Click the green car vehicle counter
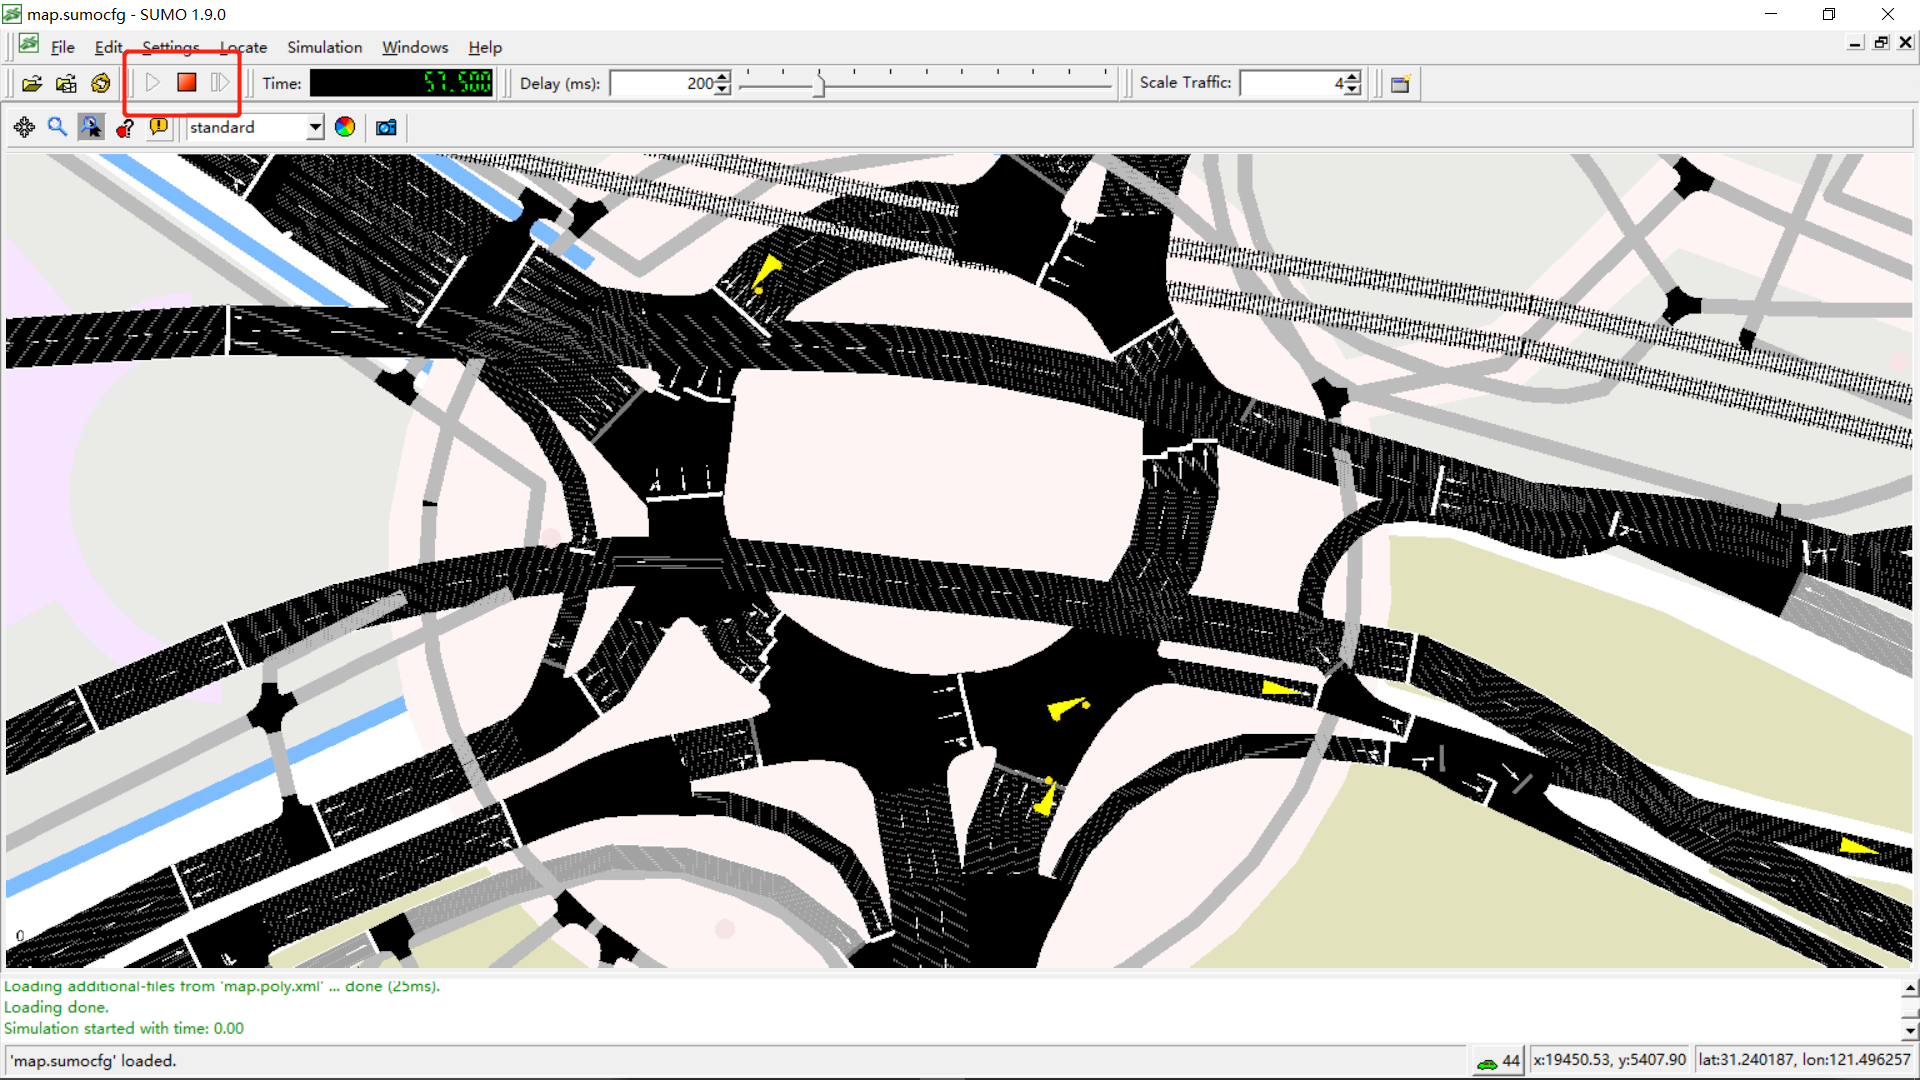 [x=1497, y=1061]
